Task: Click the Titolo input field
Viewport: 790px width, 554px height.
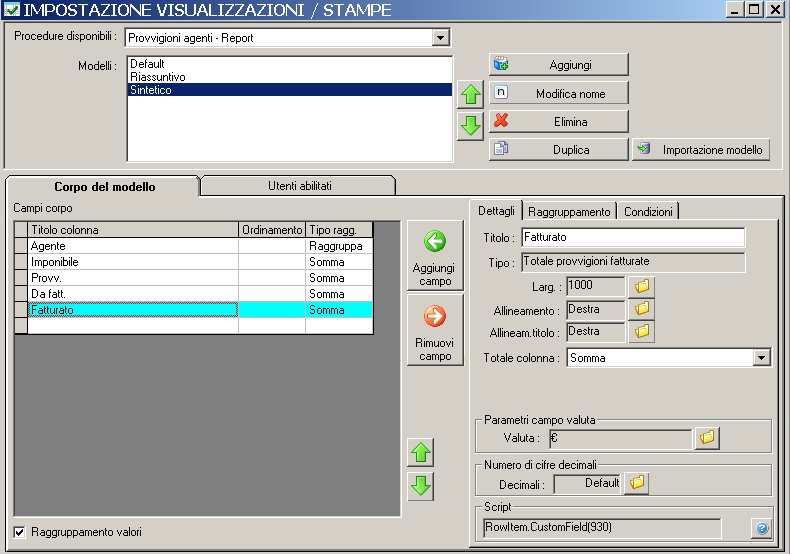Action: click(633, 237)
